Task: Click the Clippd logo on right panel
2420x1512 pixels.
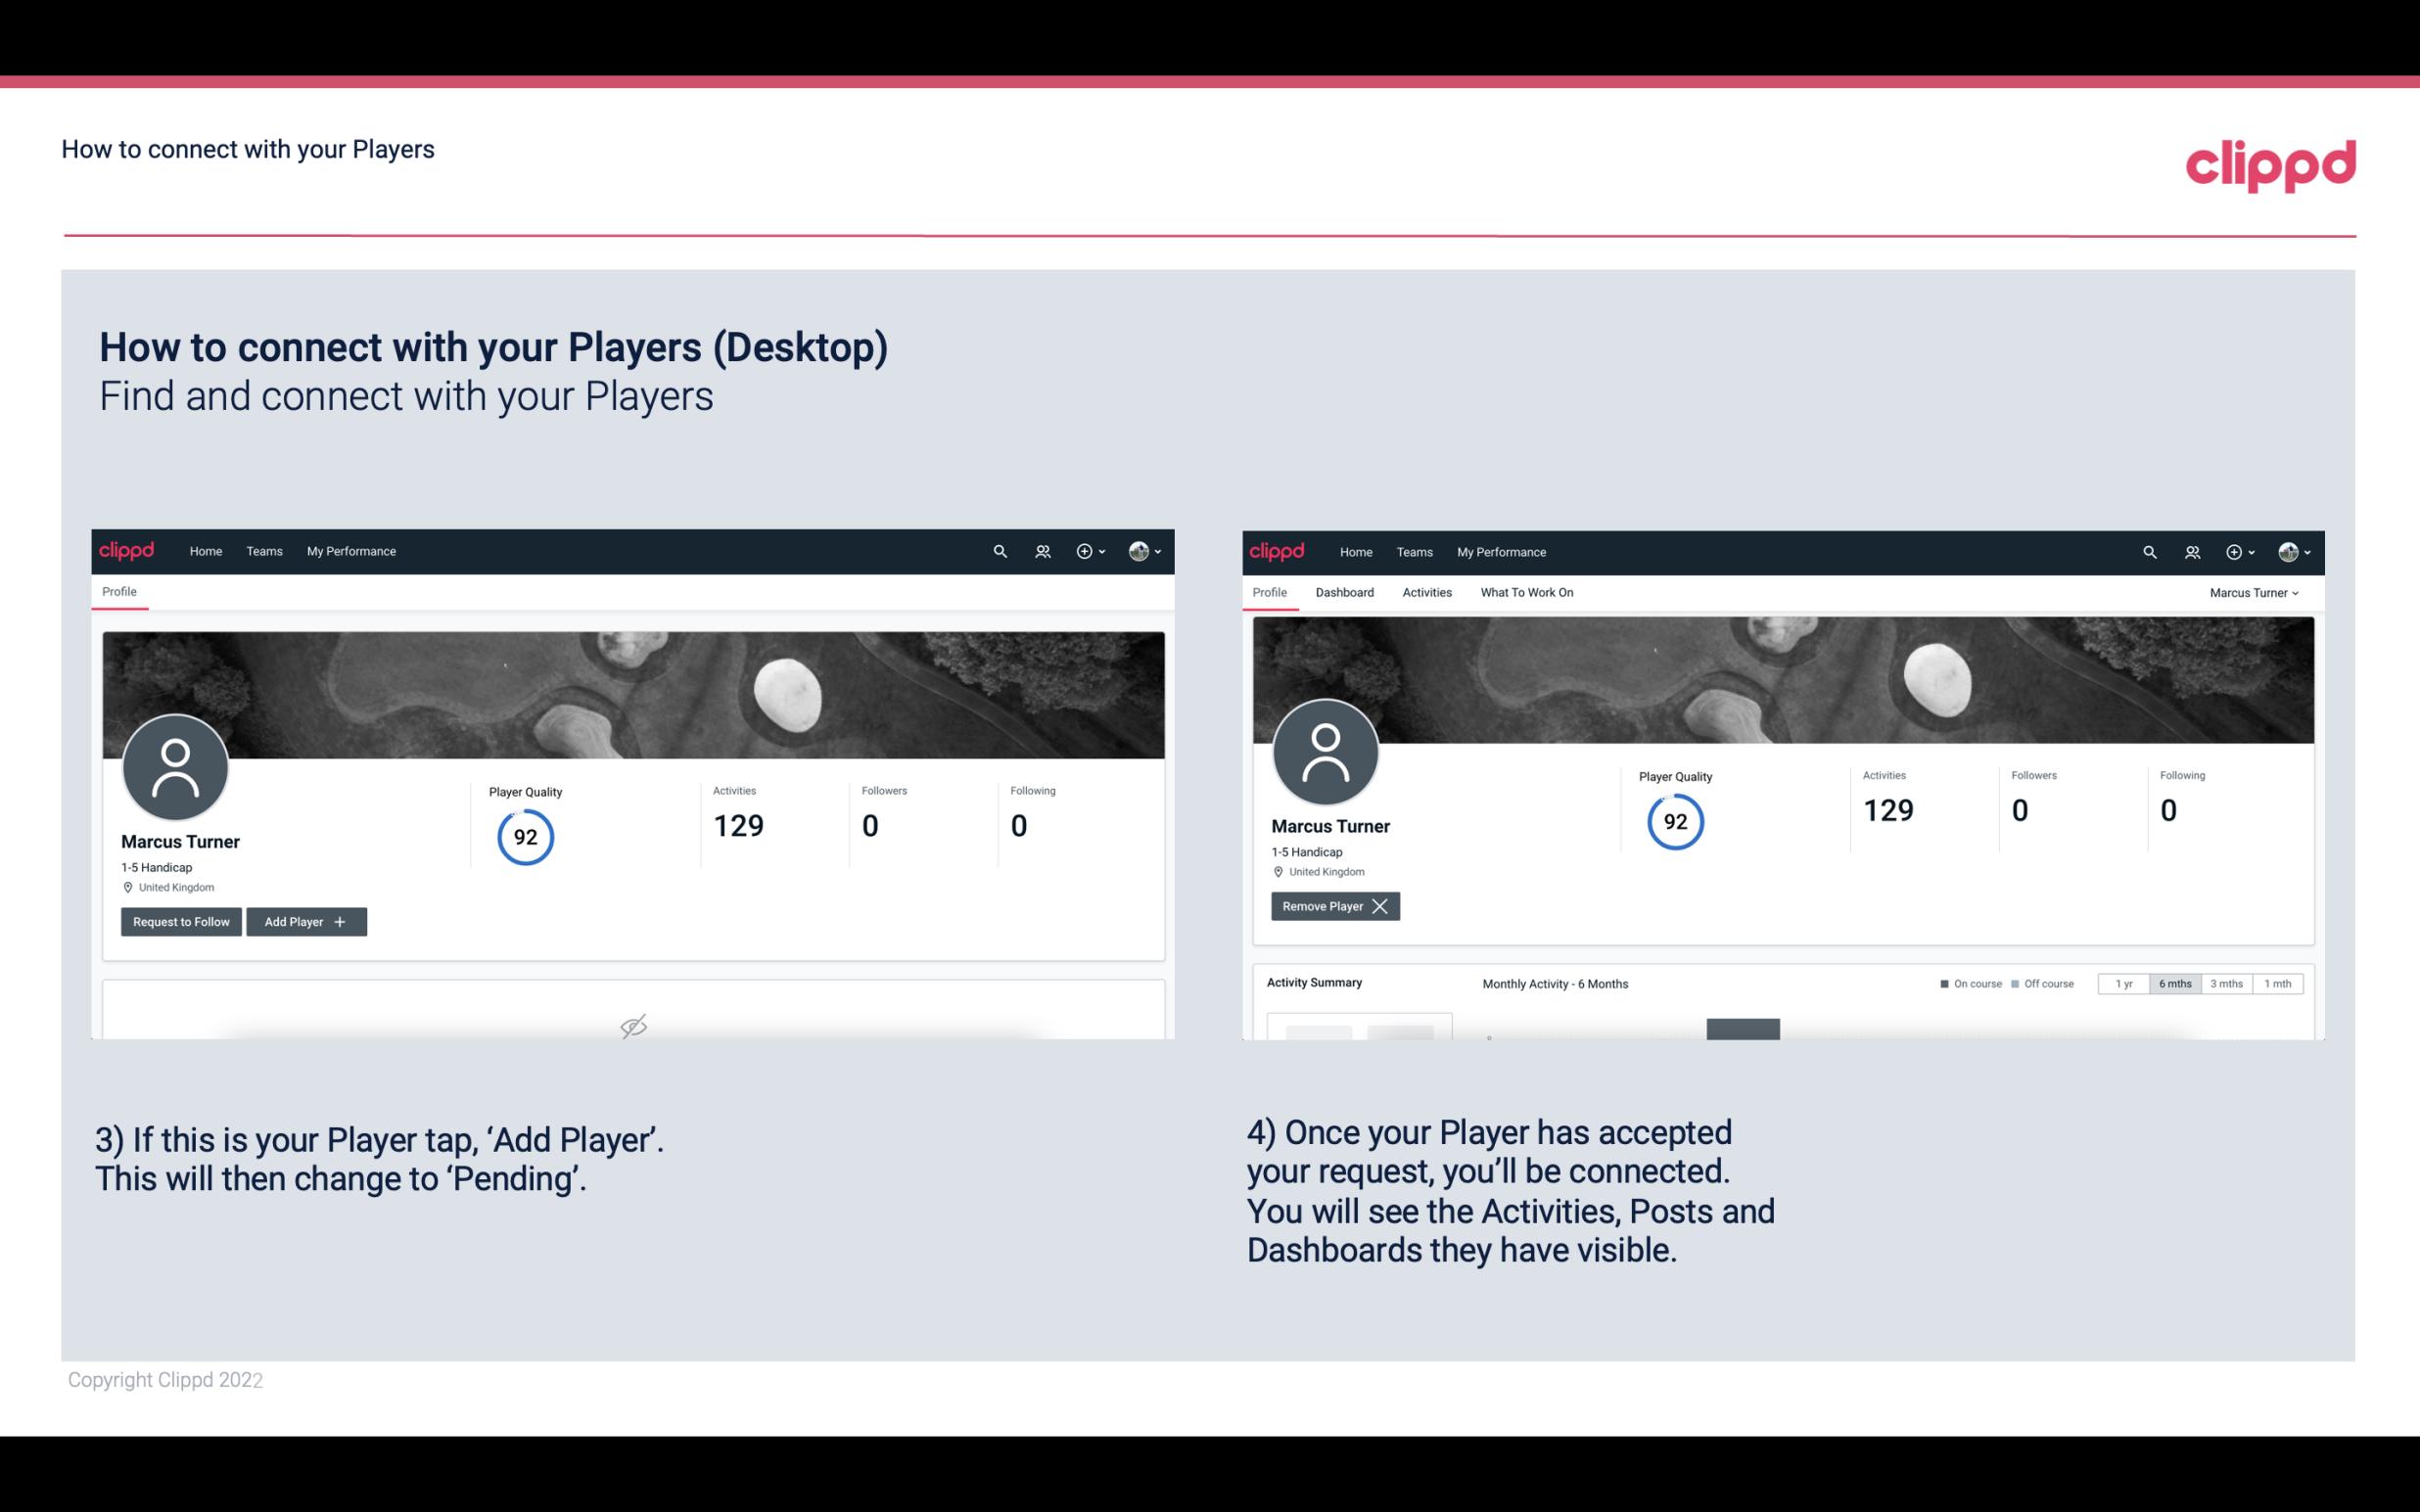Action: click(1278, 550)
